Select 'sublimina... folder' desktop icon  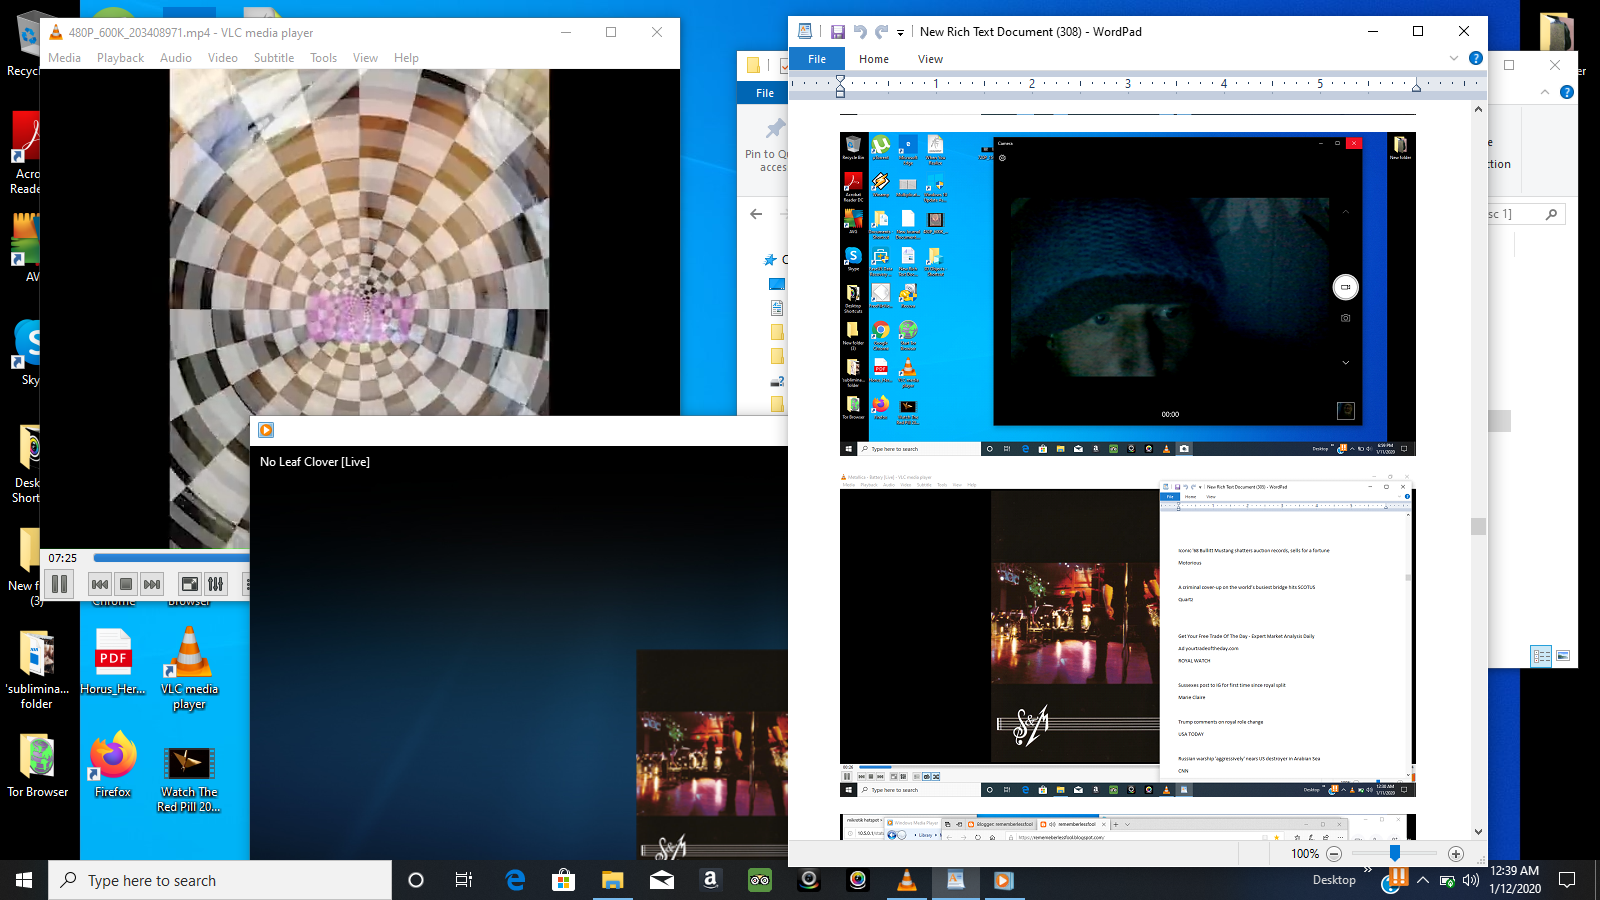pos(37,669)
